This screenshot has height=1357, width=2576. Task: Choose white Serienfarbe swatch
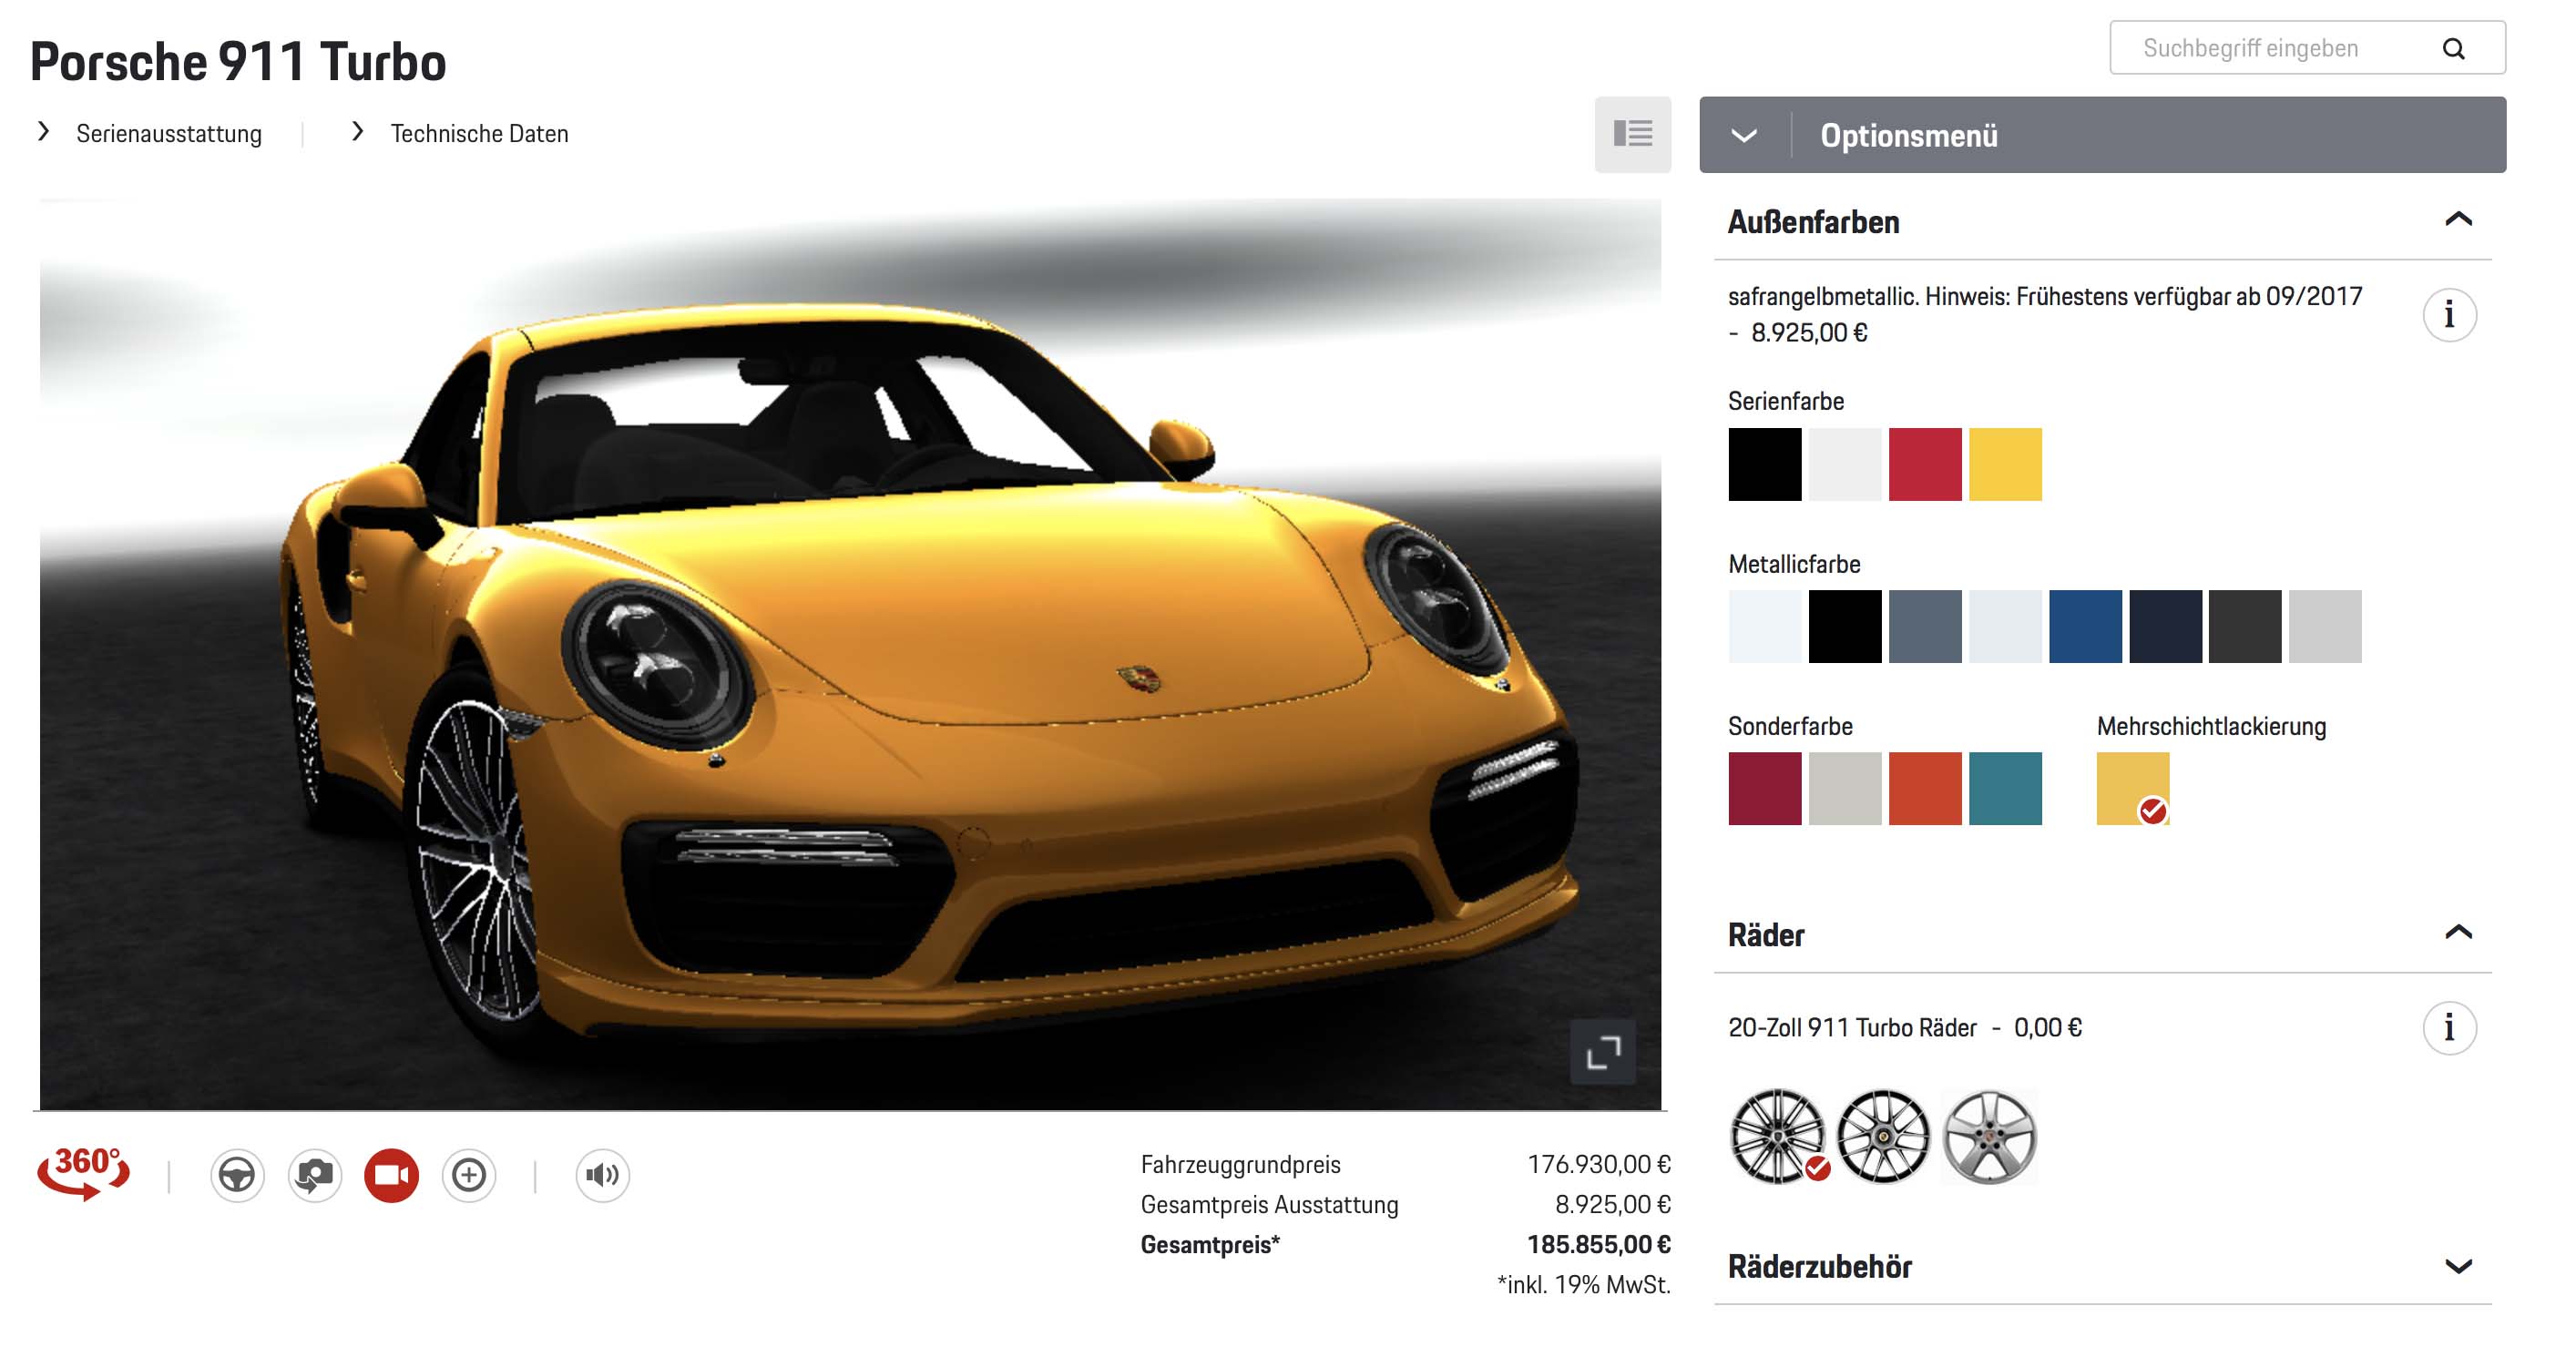pyautogui.click(x=1845, y=465)
